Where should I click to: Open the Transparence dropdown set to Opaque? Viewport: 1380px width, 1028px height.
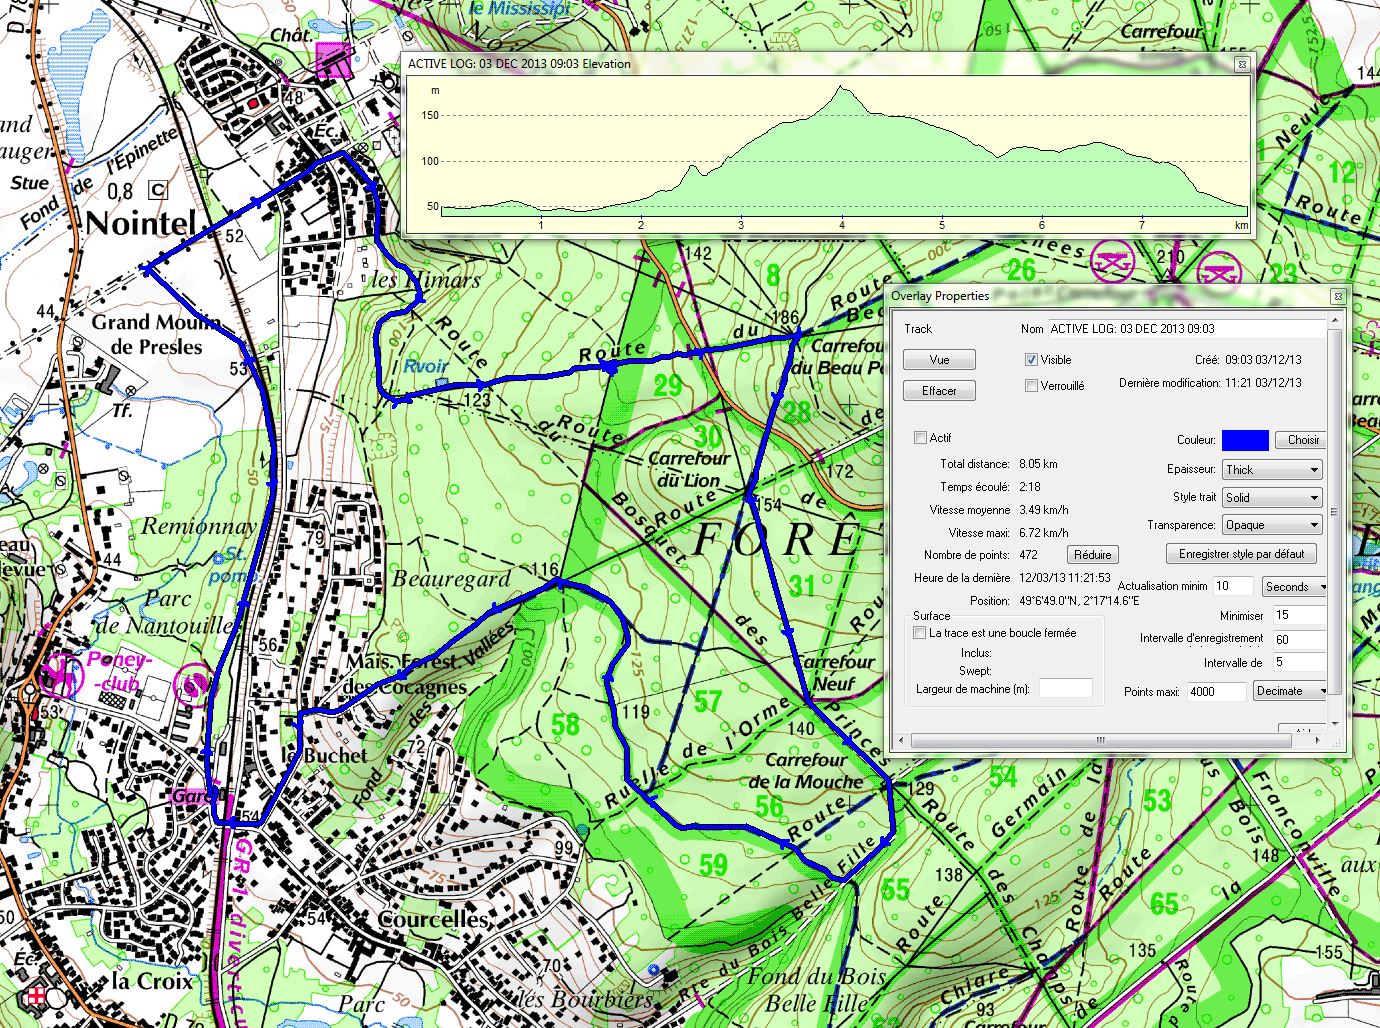coord(1272,525)
